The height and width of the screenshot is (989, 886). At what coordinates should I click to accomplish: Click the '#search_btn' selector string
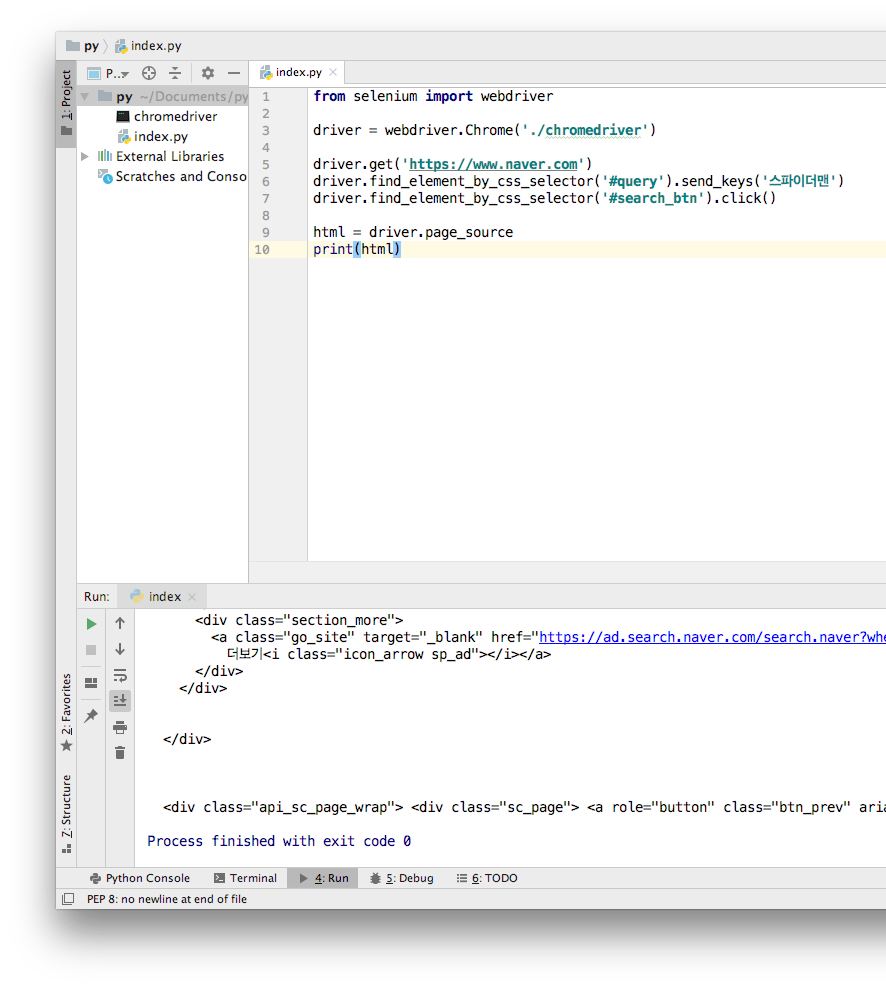pos(653,199)
